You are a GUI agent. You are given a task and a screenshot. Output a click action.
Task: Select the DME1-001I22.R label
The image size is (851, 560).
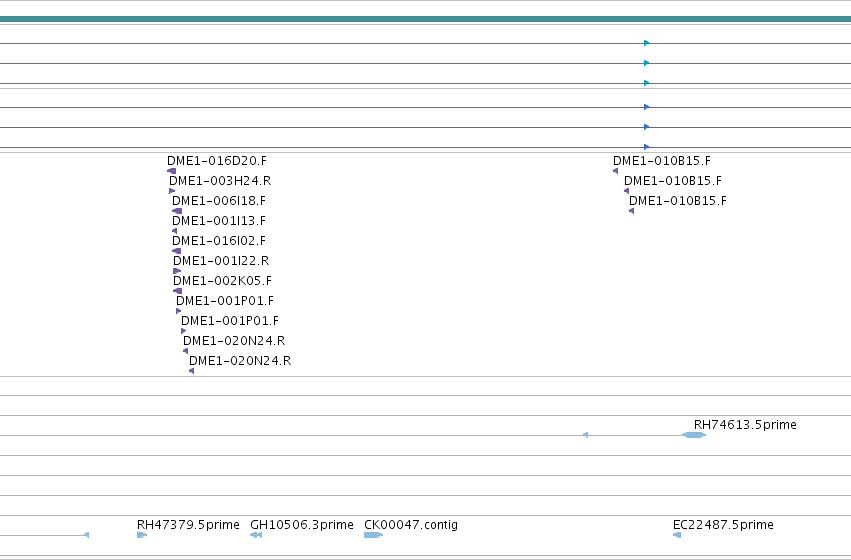tap(221, 261)
